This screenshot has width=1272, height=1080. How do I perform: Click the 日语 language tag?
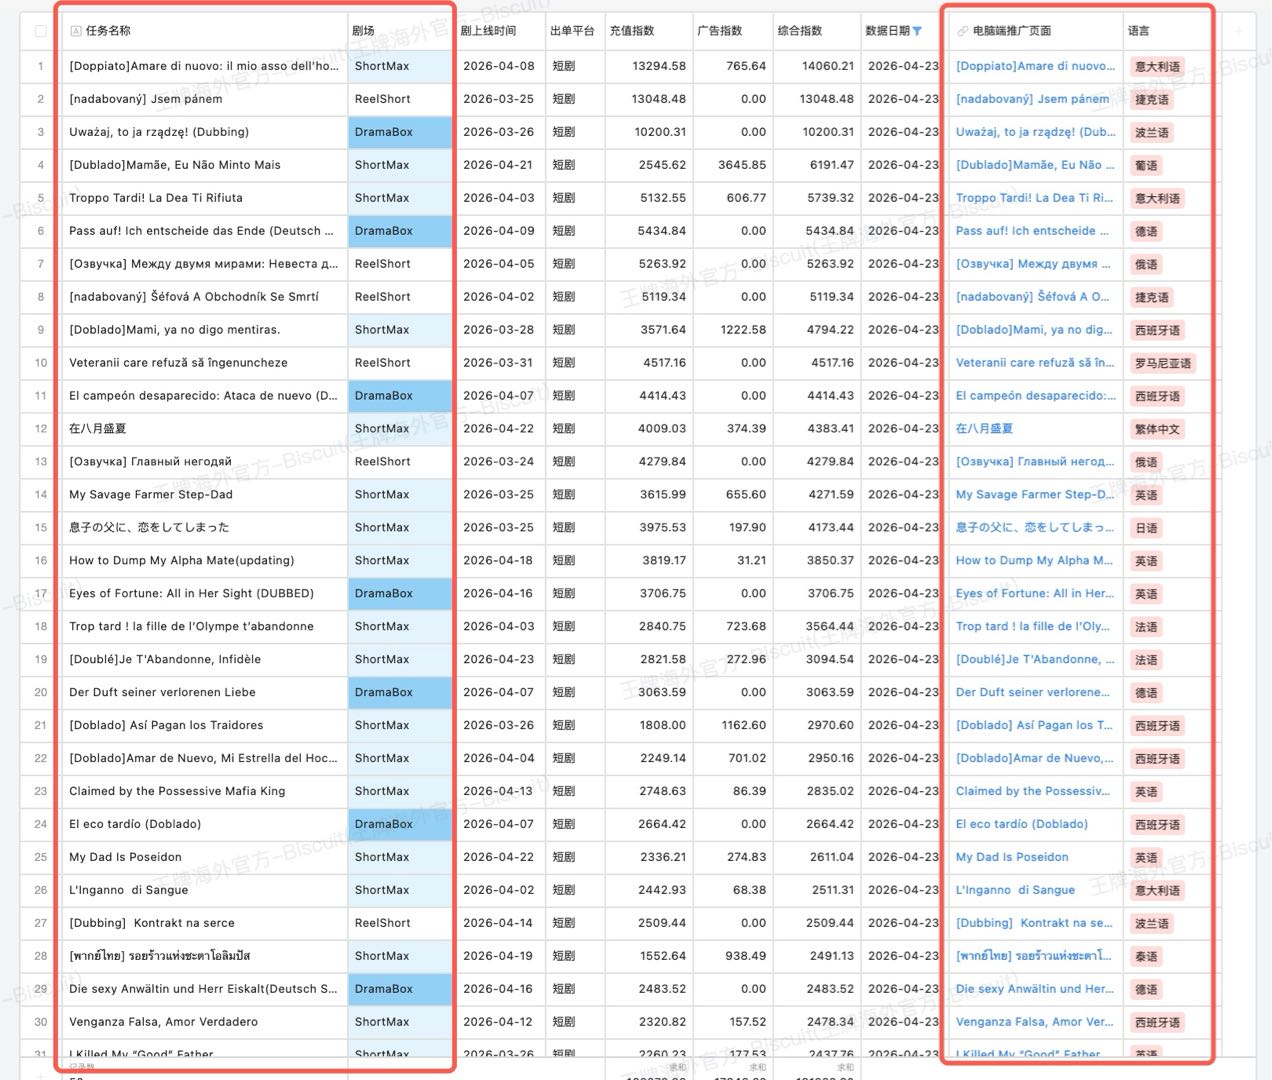coord(1146,528)
